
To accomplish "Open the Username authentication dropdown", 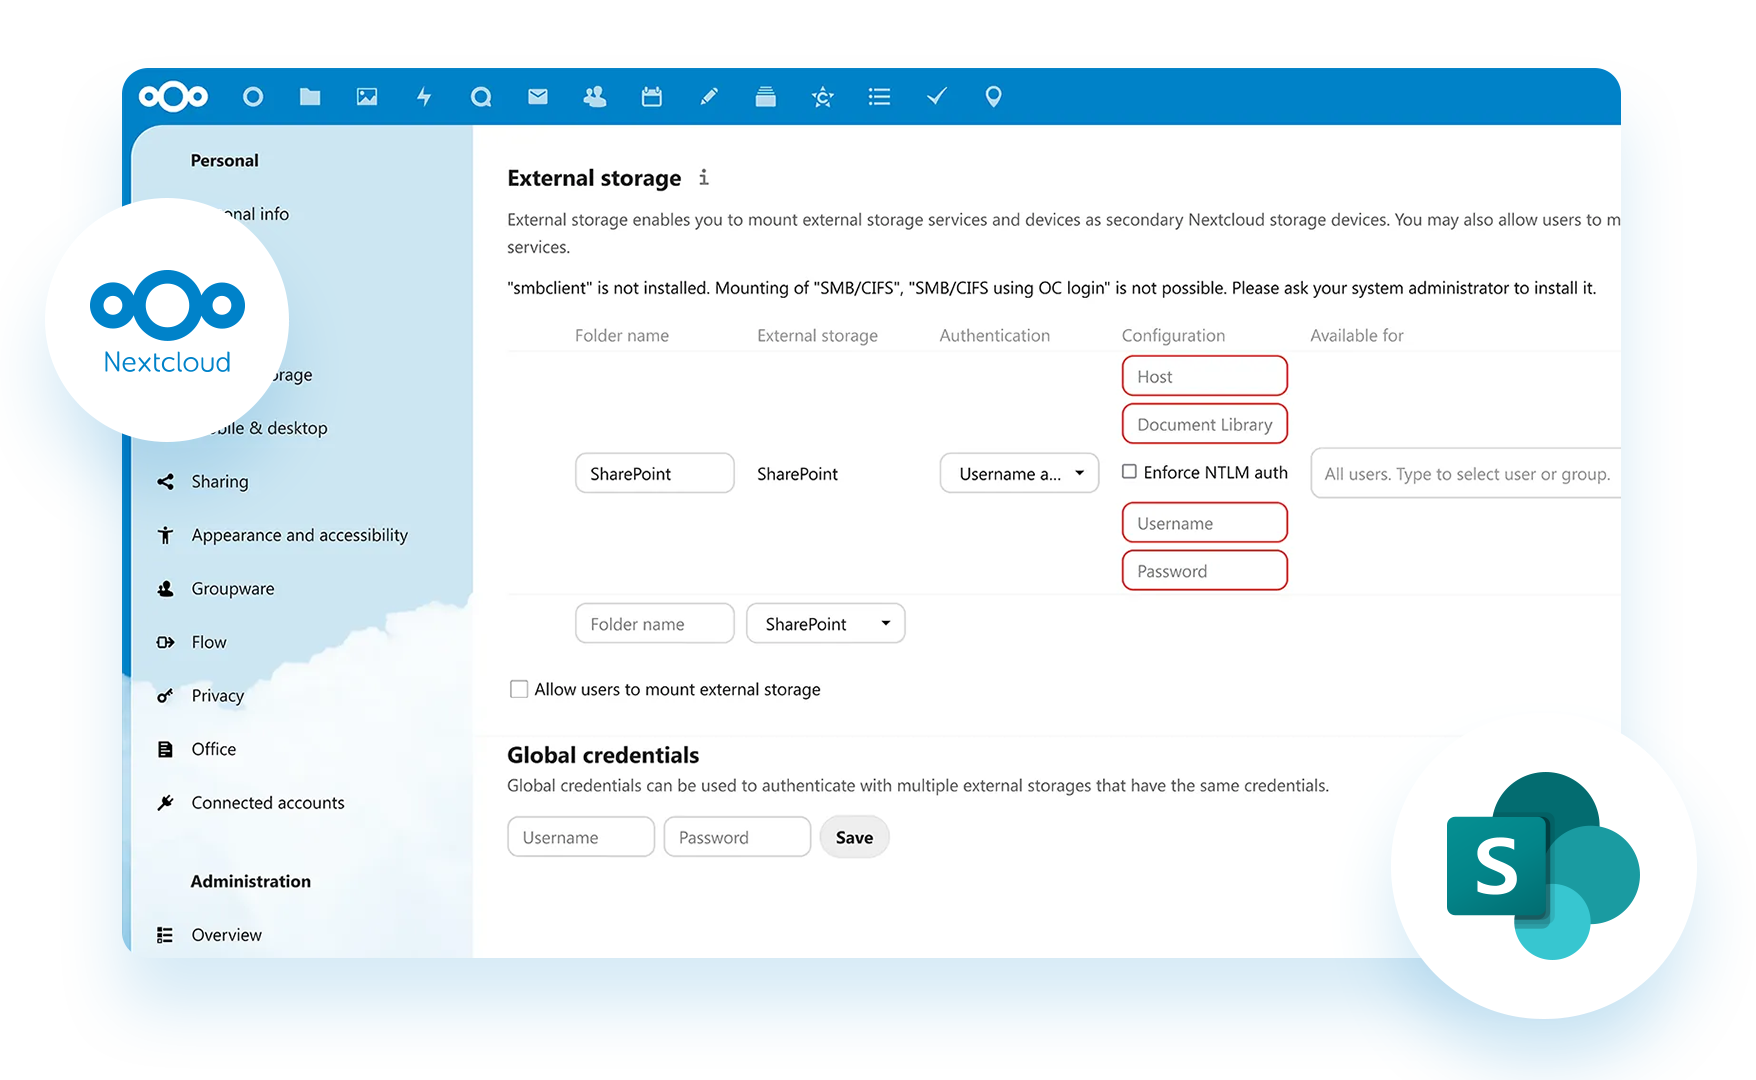I will 1019,473.
